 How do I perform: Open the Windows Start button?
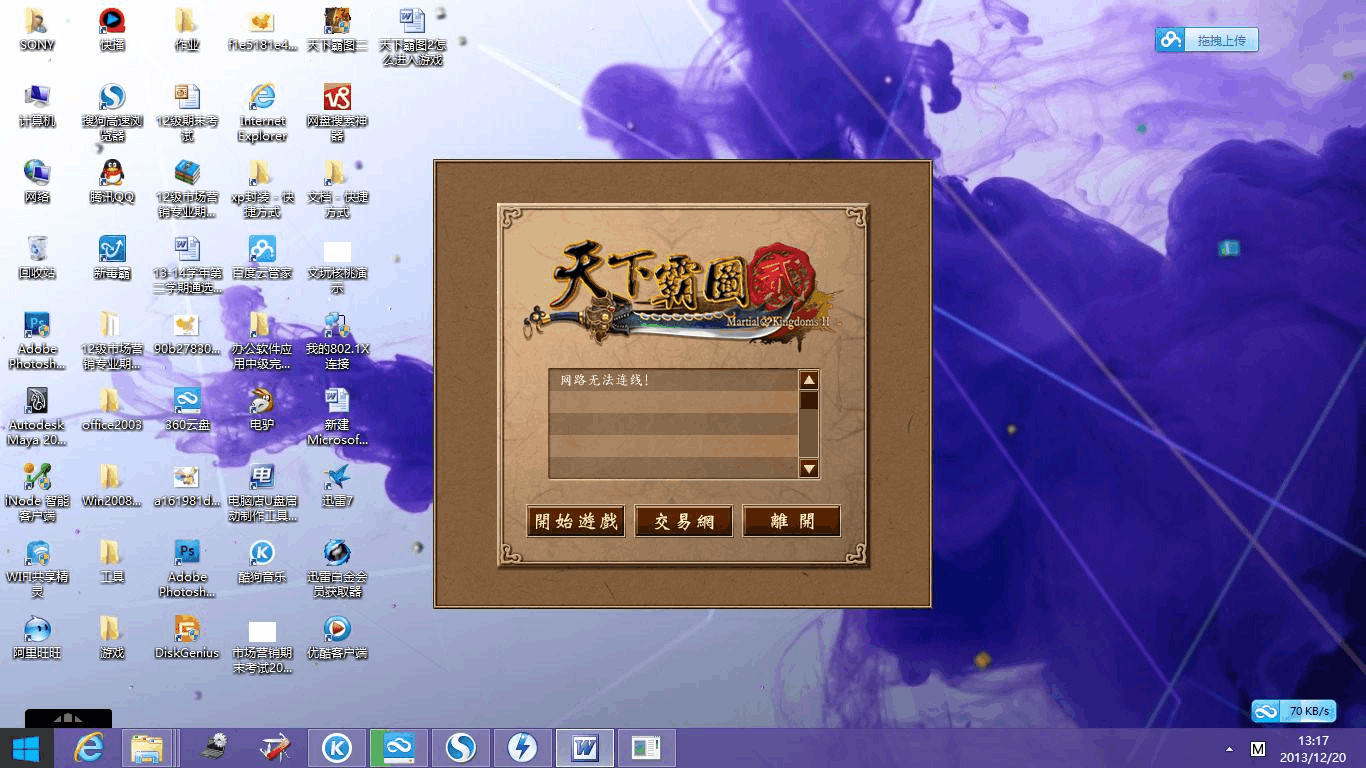pyautogui.click(x=26, y=748)
